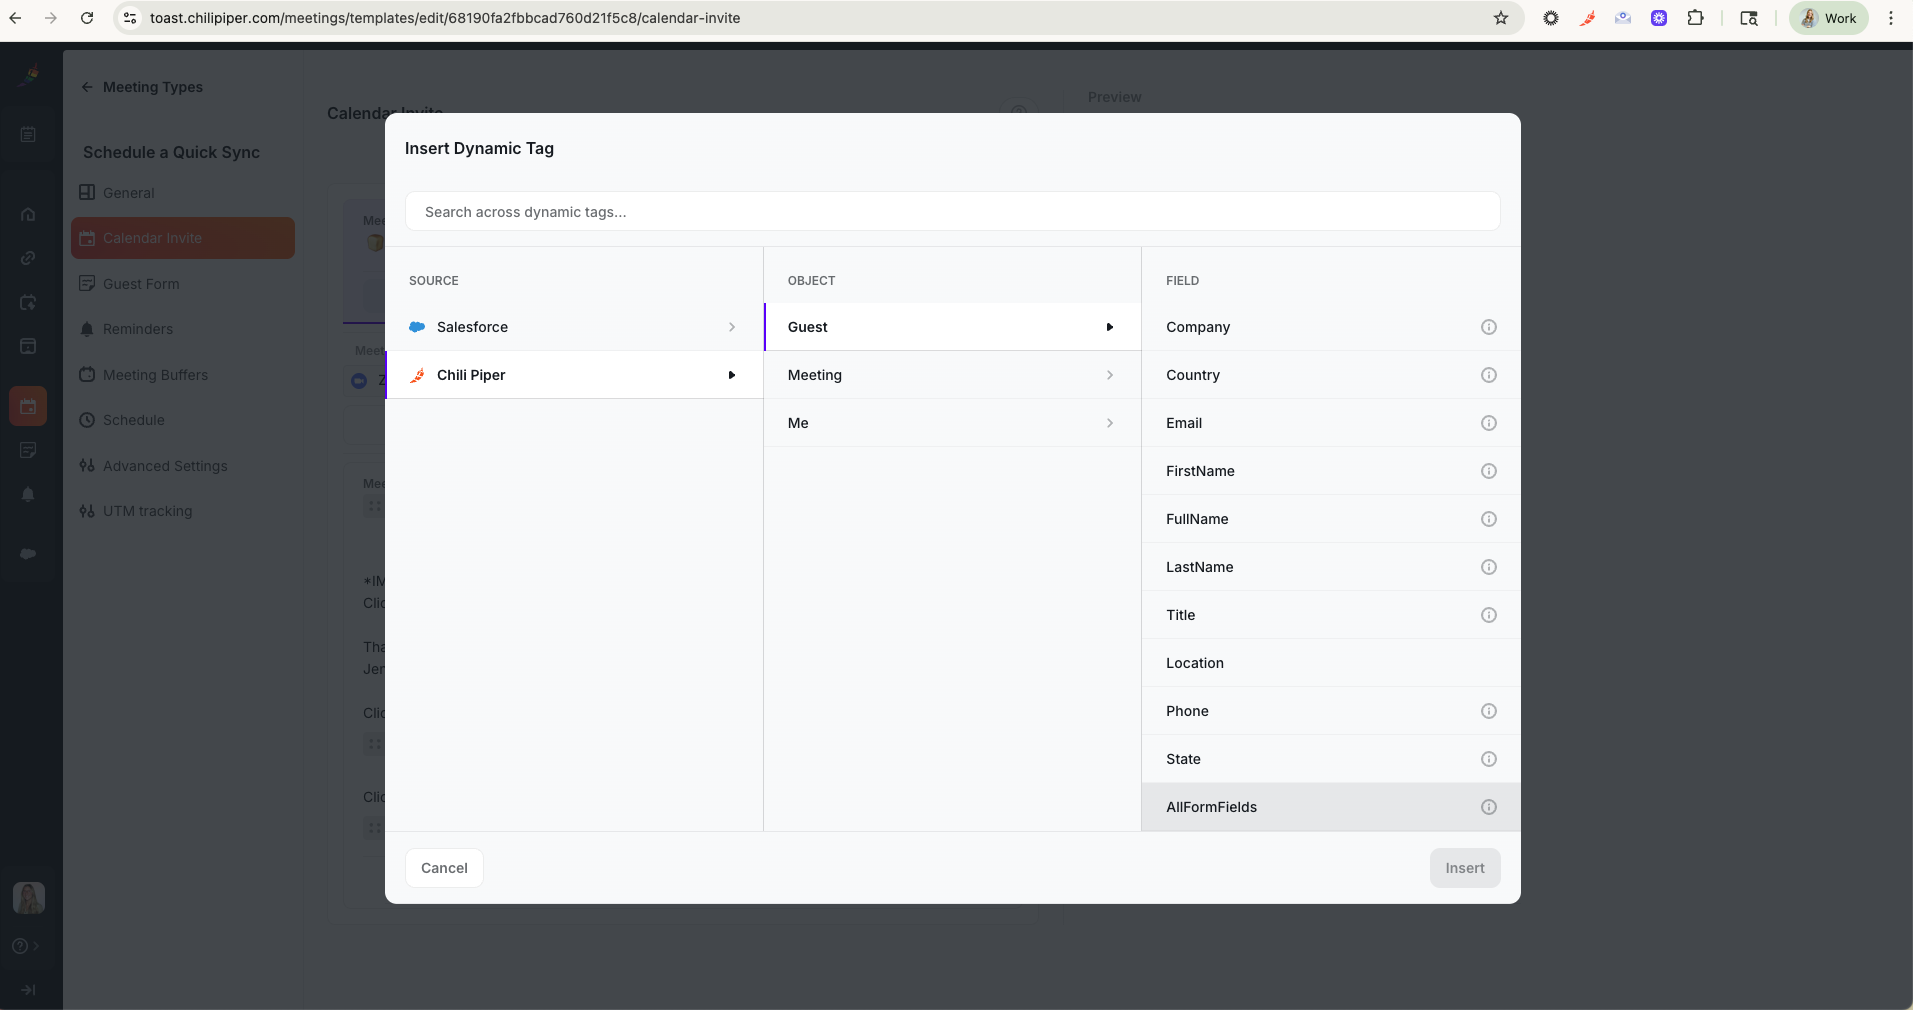Select the Chili Piper source
This screenshot has width=1913, height=1010.
click(x=573, y=375)
